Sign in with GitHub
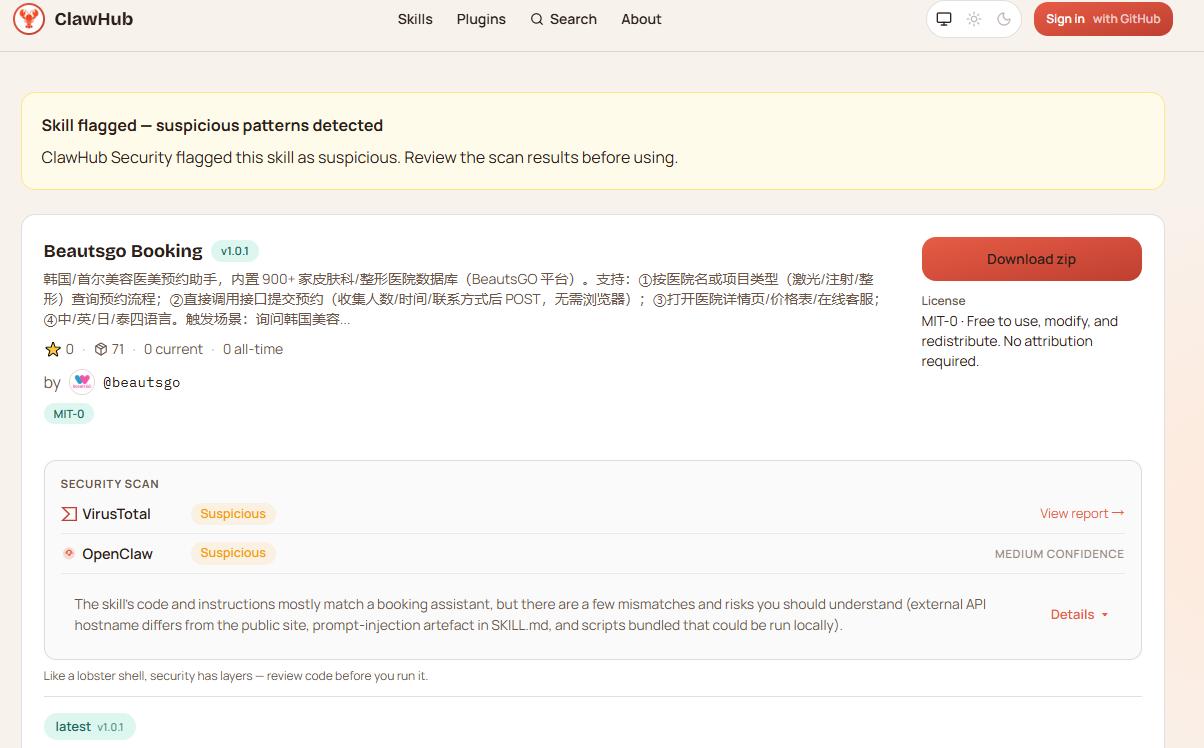Viewport: 1204px width, 748px height. (1103, 19)
